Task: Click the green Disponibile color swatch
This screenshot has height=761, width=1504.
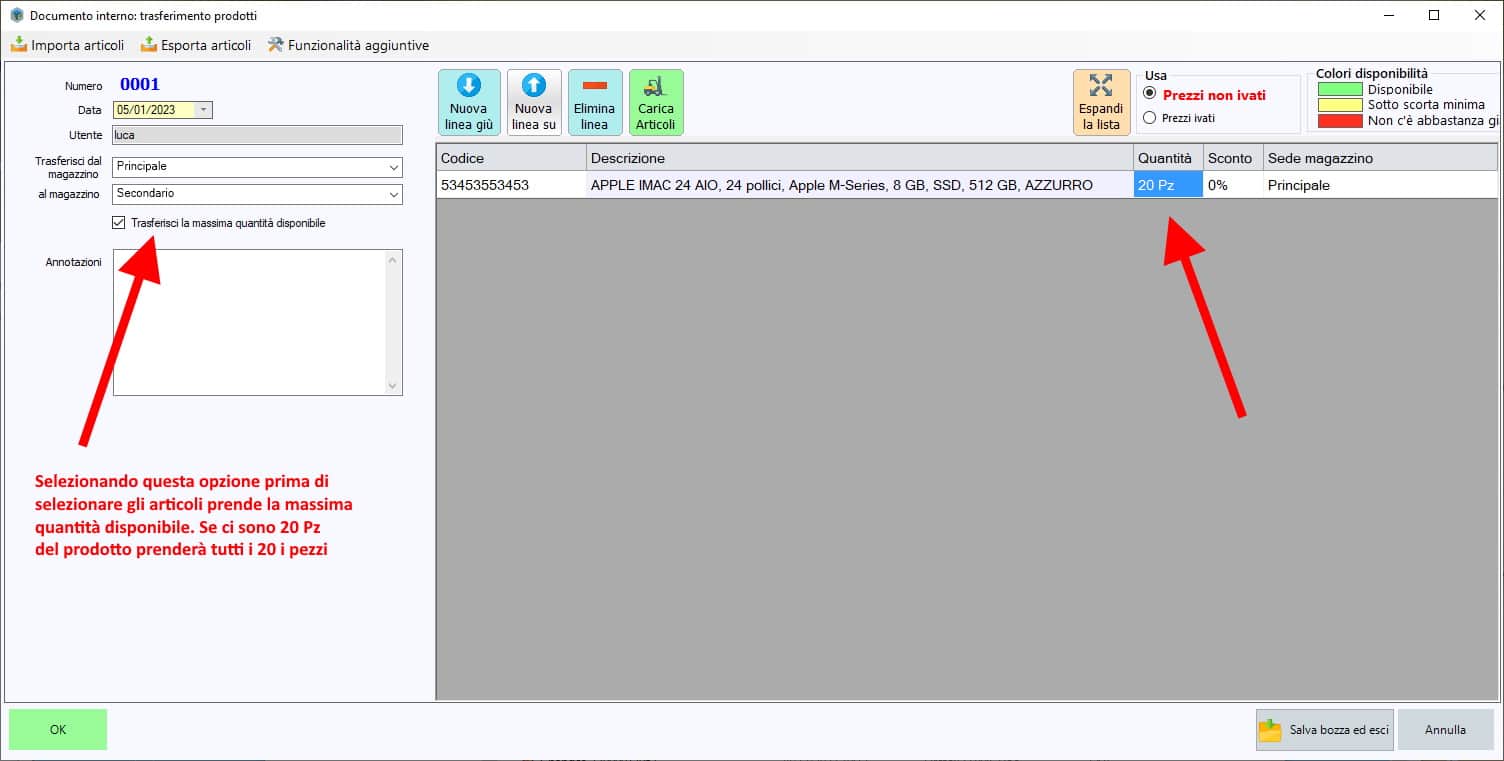Action: [x=1340, y=90]
